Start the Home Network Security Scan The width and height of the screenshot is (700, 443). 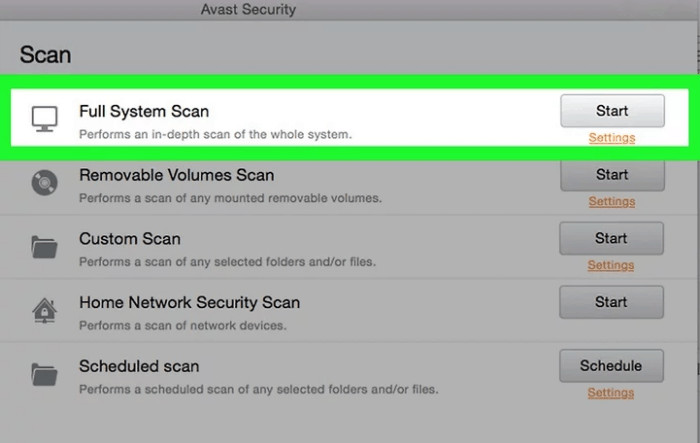pyautogui.click(x=611, y=302)
